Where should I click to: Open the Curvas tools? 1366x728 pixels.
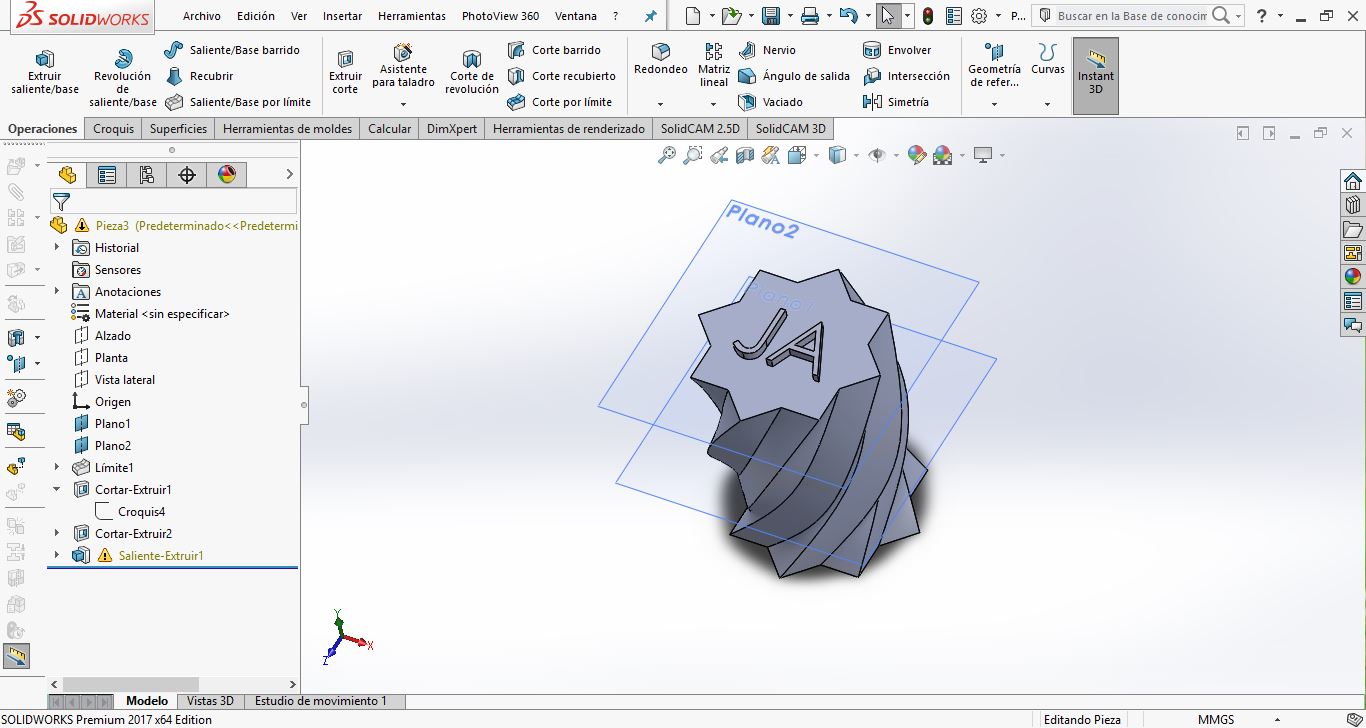coord(1048,60)
